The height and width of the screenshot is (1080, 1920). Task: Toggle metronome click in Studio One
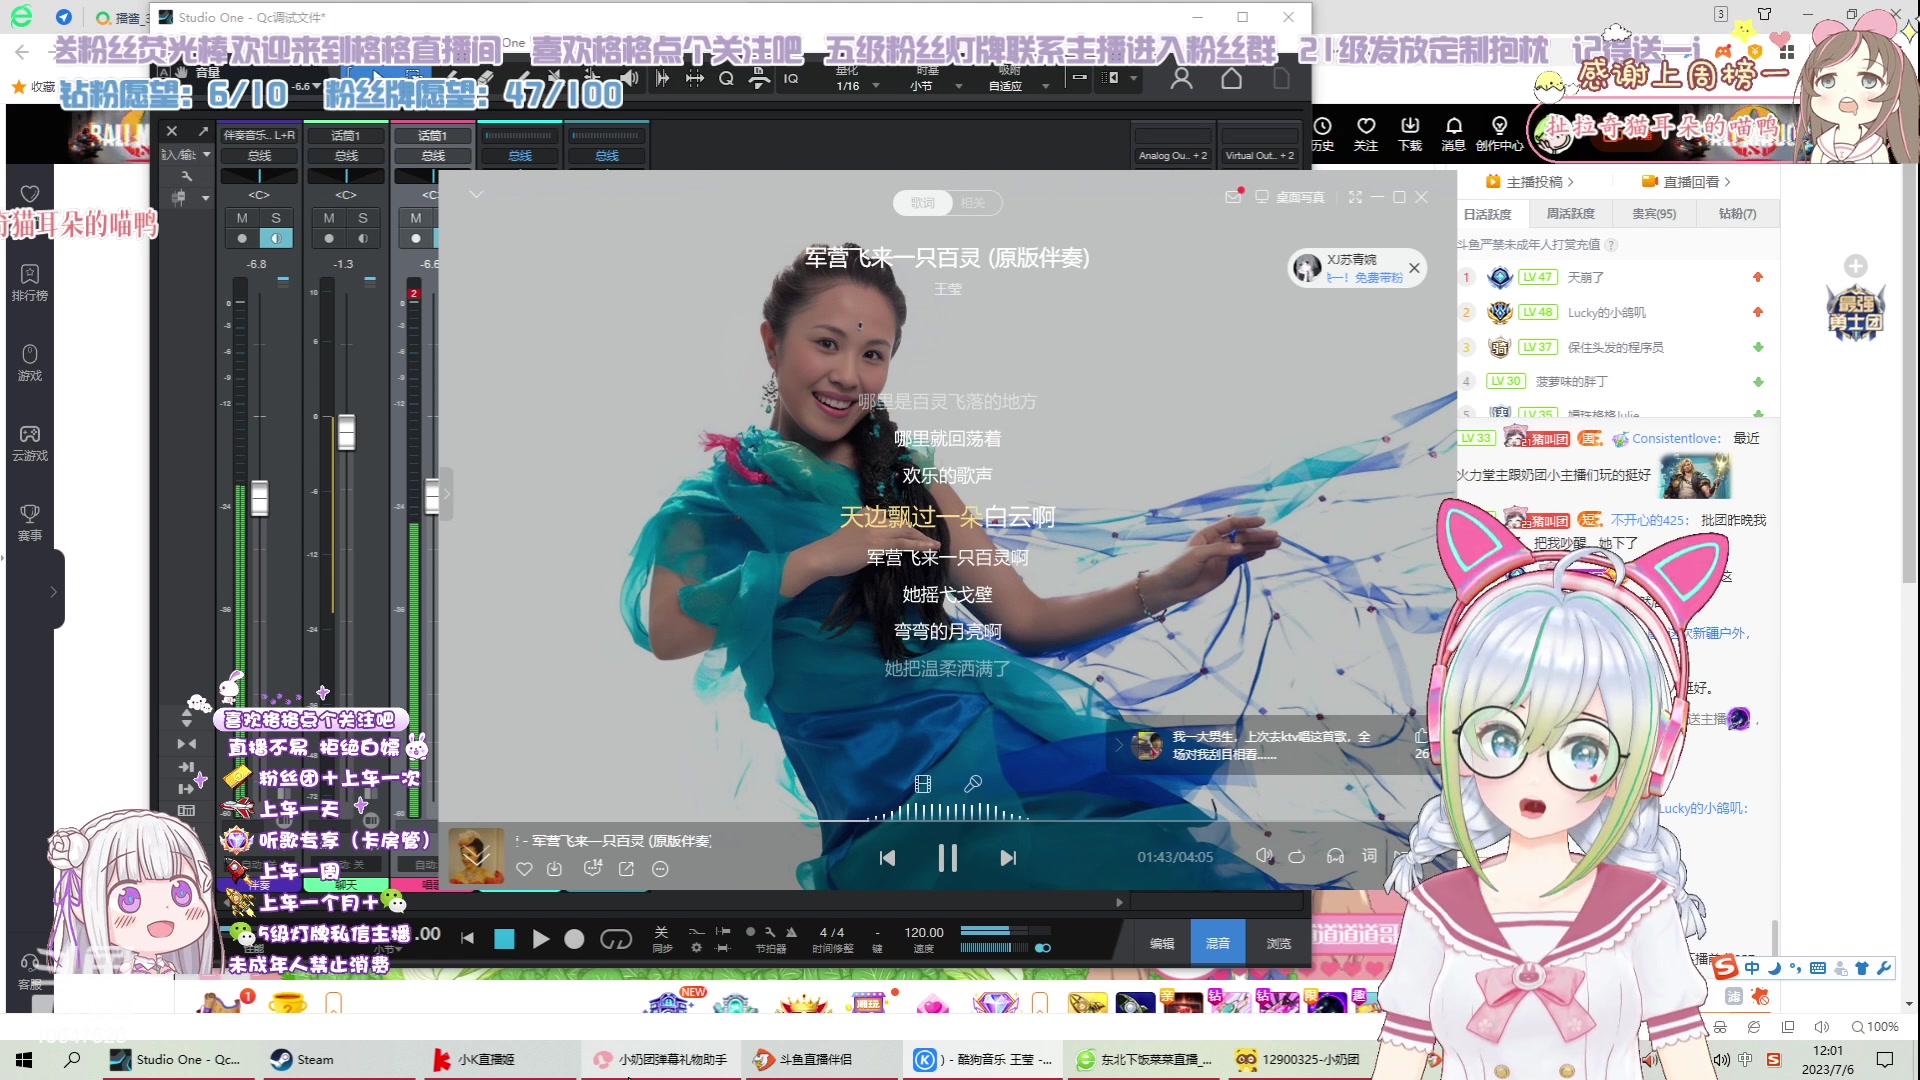(791, 932)
